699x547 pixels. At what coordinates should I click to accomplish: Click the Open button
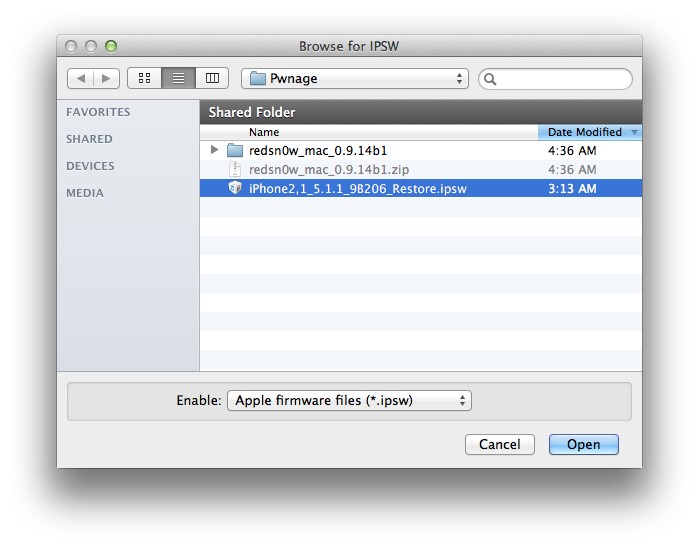click(x=584, y=444)
